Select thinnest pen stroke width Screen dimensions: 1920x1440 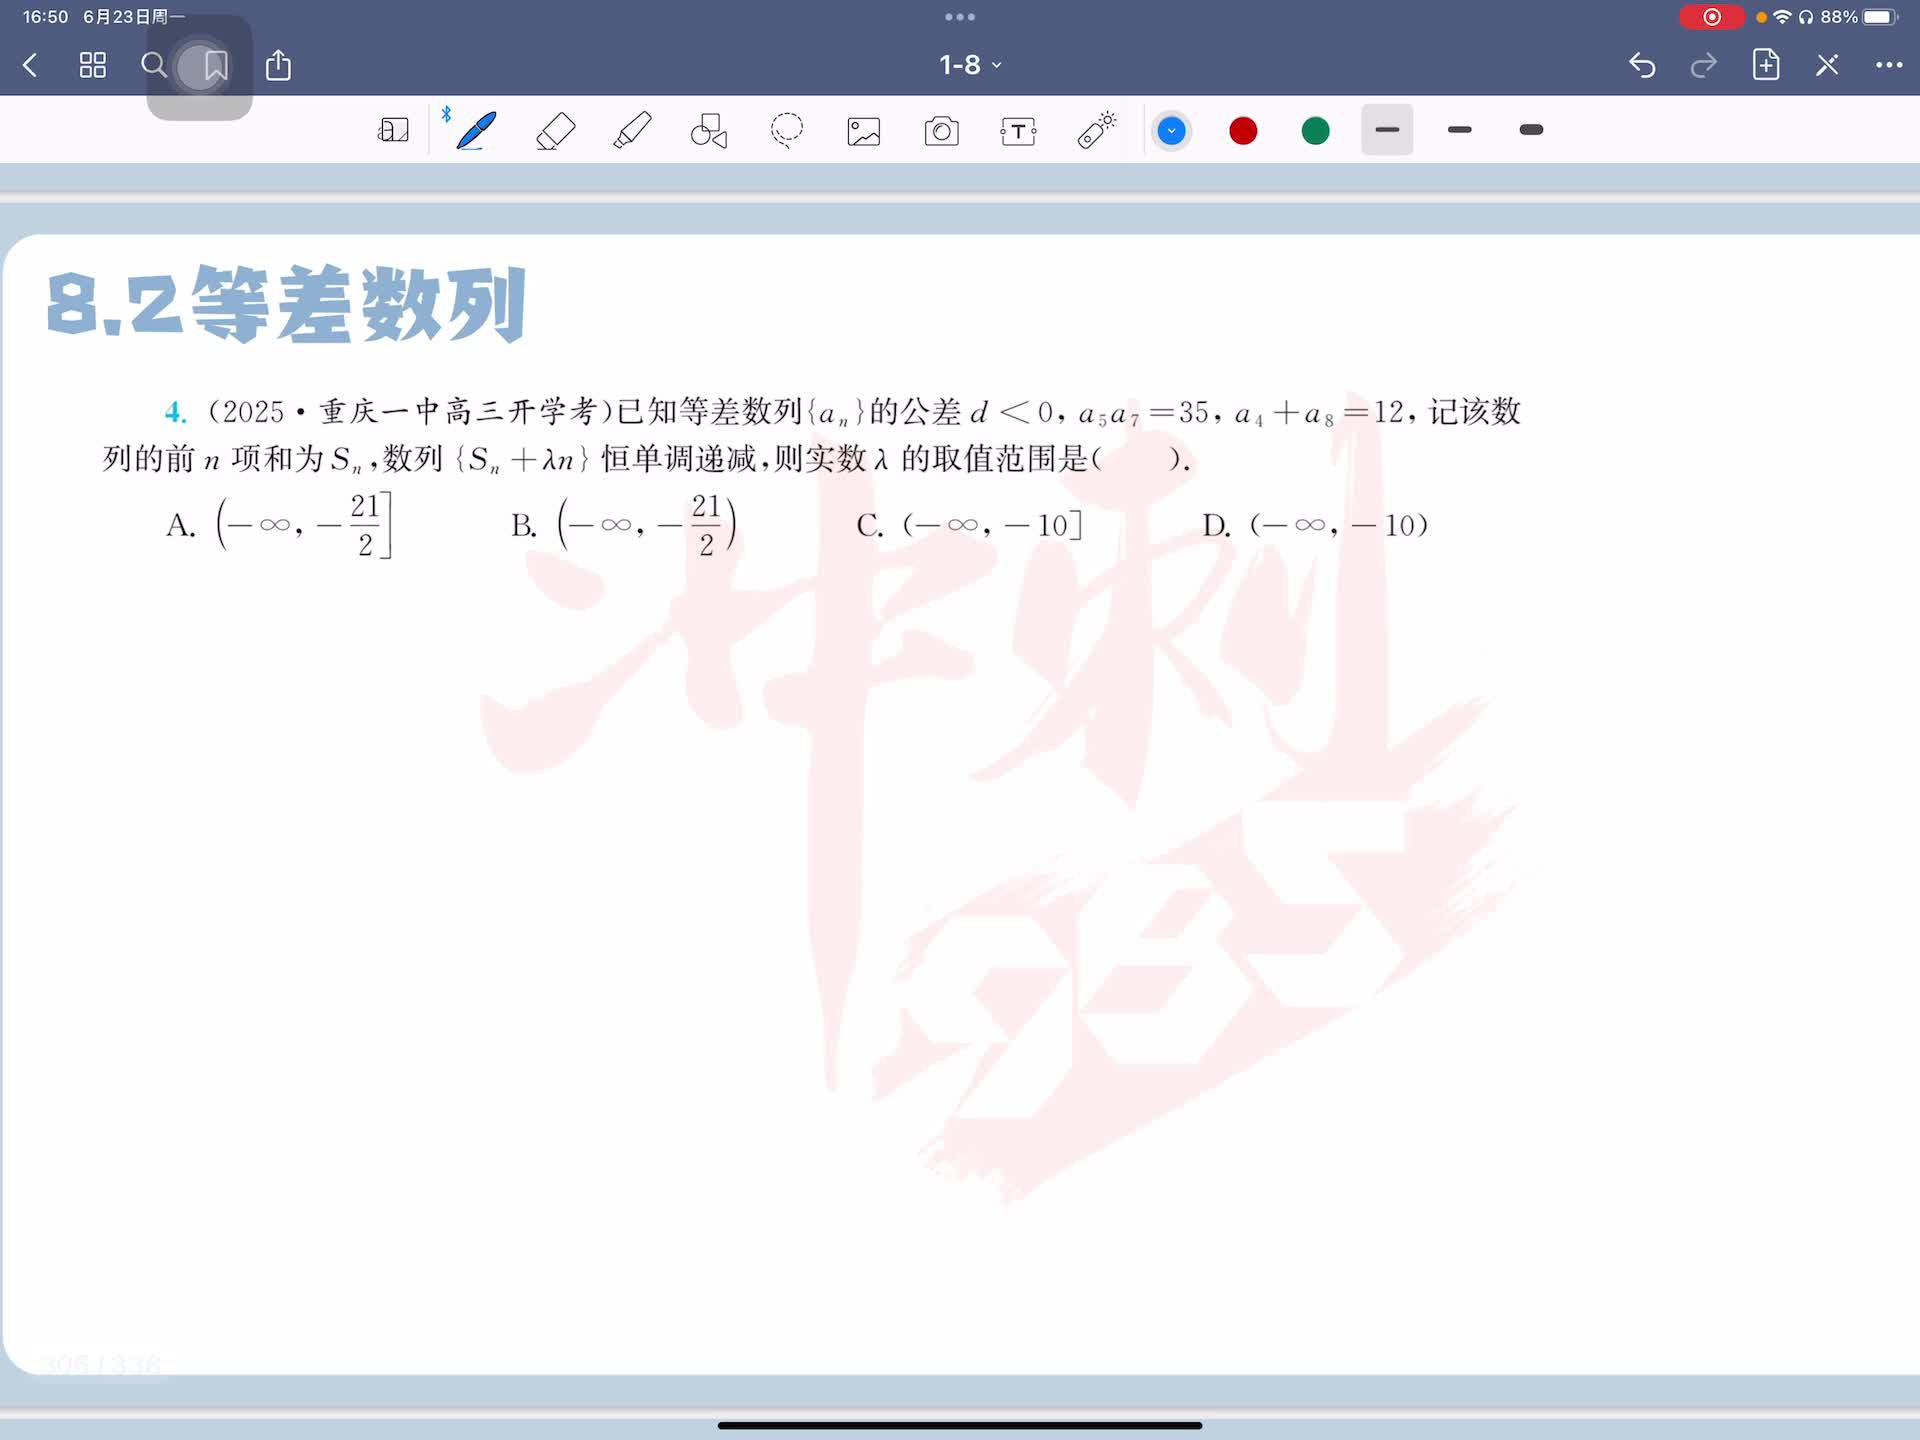pyautogui.click(x=1387, y=130)
